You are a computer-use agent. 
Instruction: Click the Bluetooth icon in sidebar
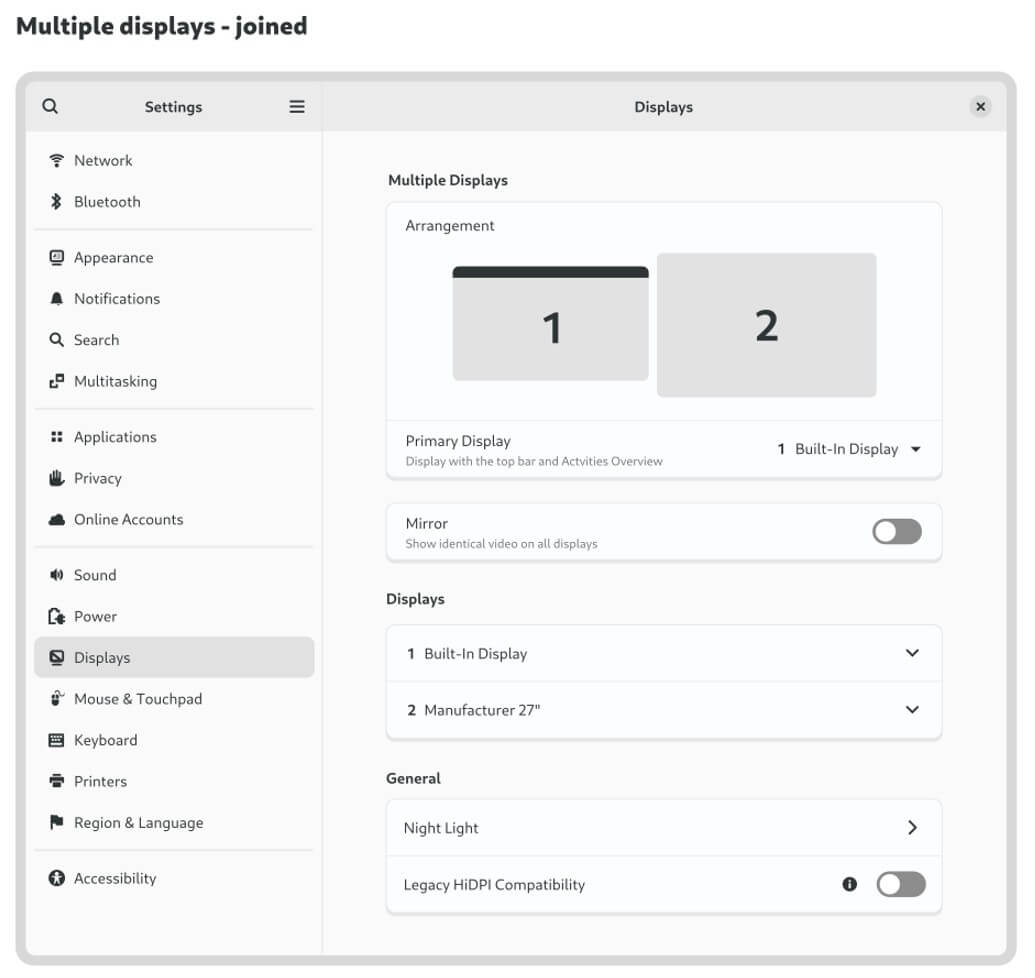point(57,202)
